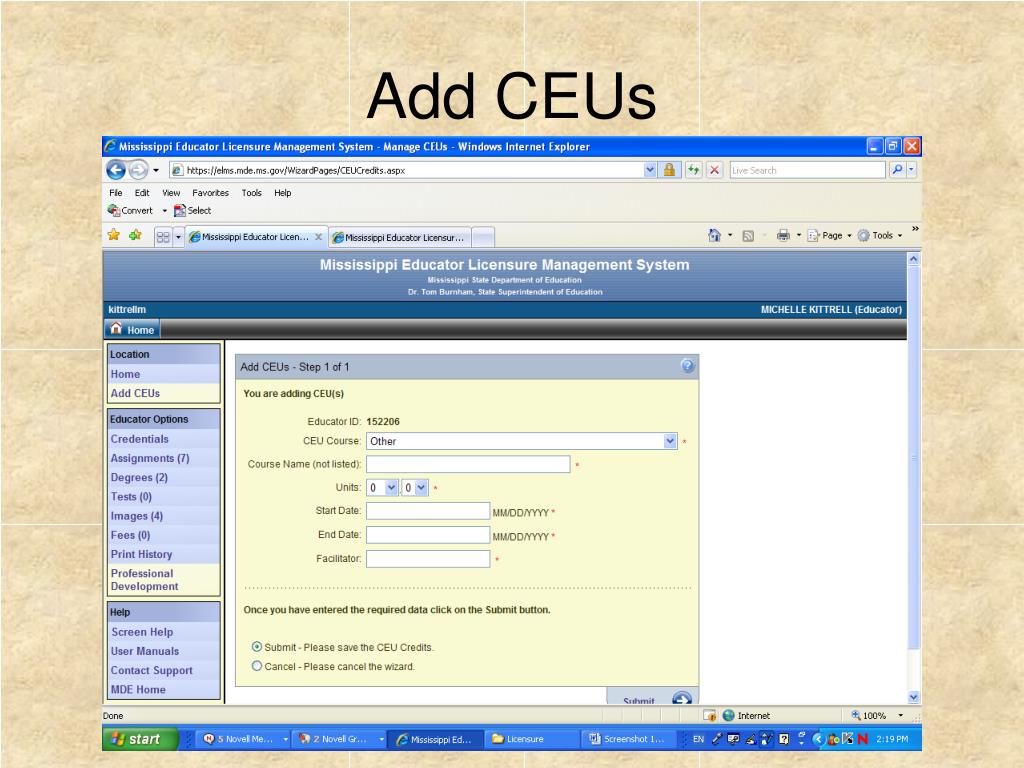
Task: Click the Refresh page icon
Action: point(694,170)
